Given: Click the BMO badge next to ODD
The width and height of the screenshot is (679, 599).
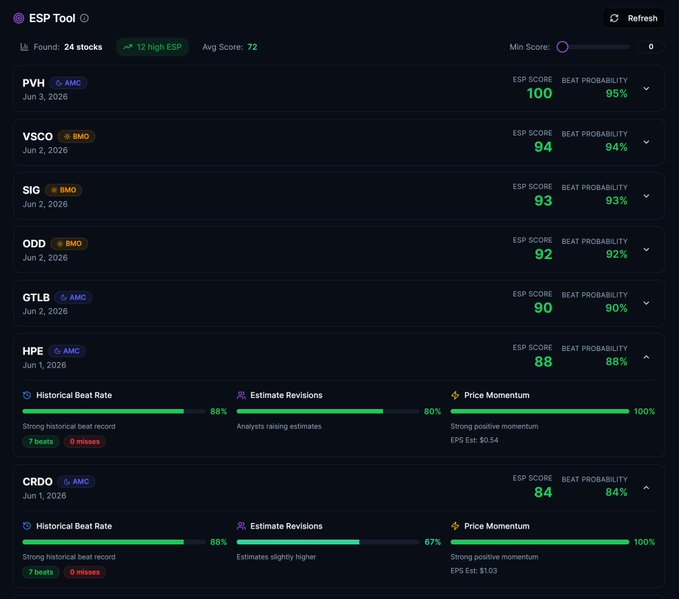Looking at the screenshot, I should pos(69,244).
